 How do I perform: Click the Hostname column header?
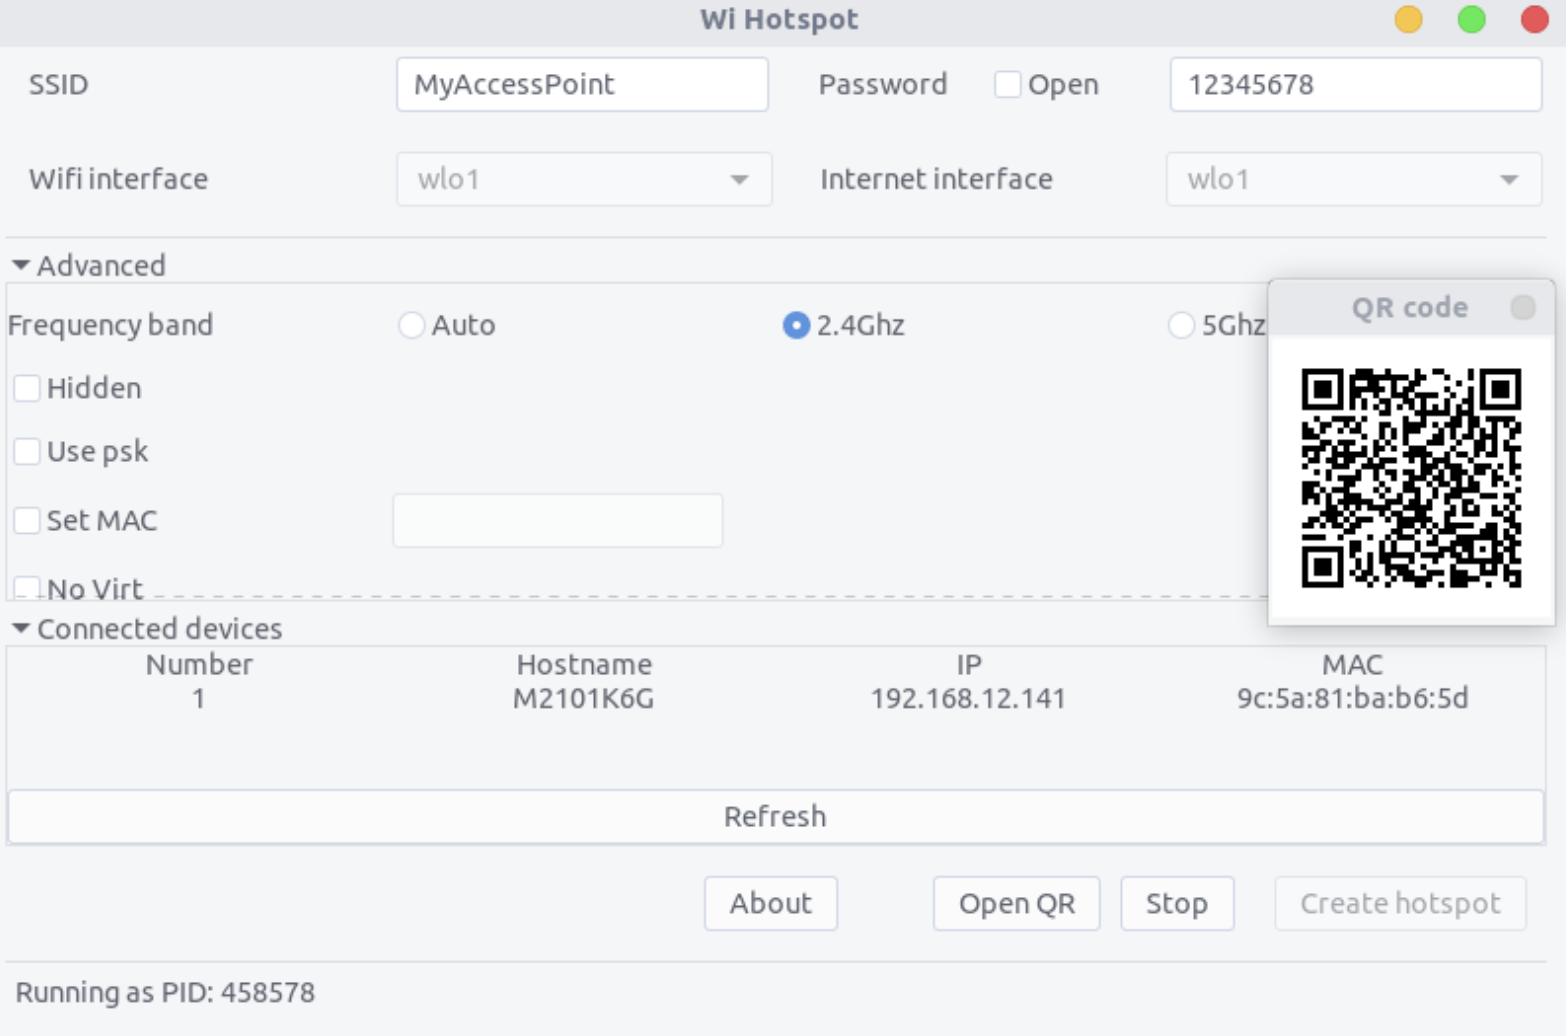point(584,664)
